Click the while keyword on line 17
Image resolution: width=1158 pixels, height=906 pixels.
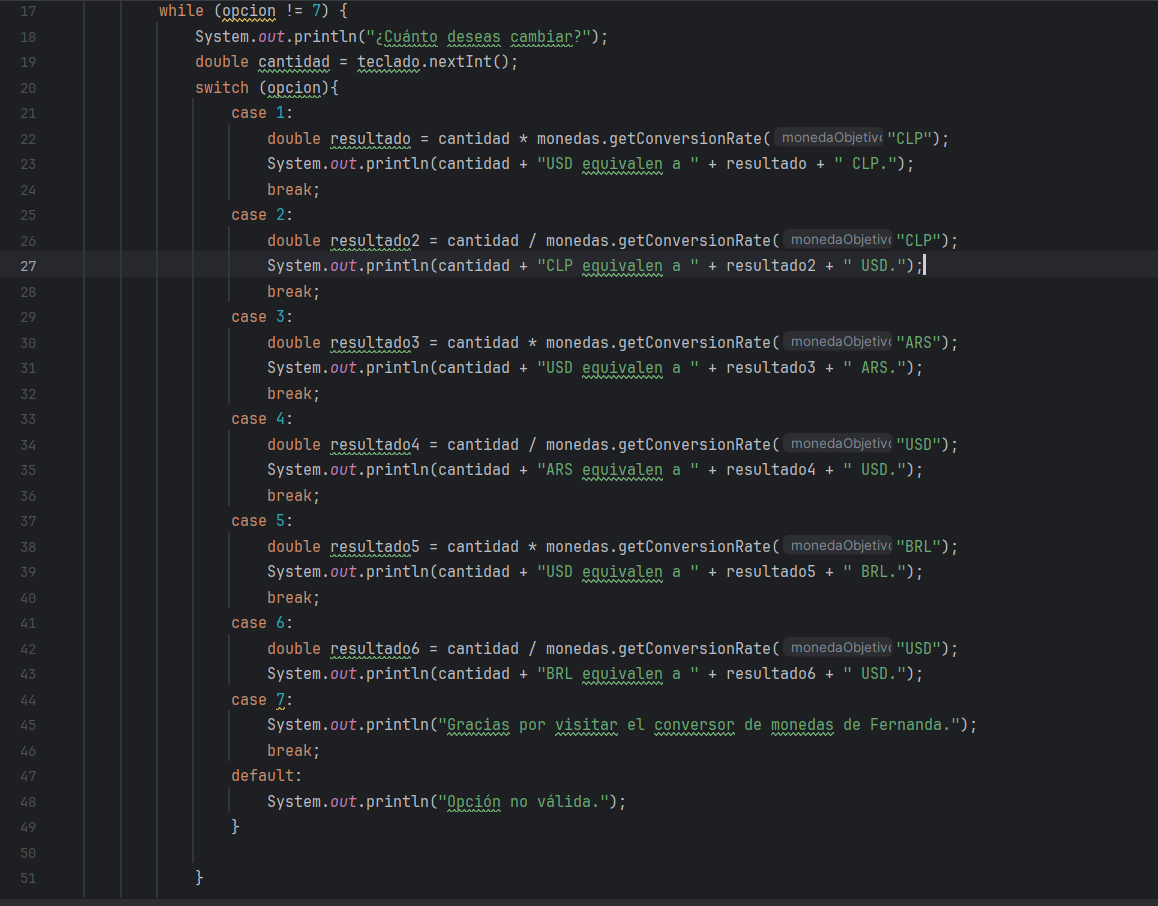pos(181,11)
